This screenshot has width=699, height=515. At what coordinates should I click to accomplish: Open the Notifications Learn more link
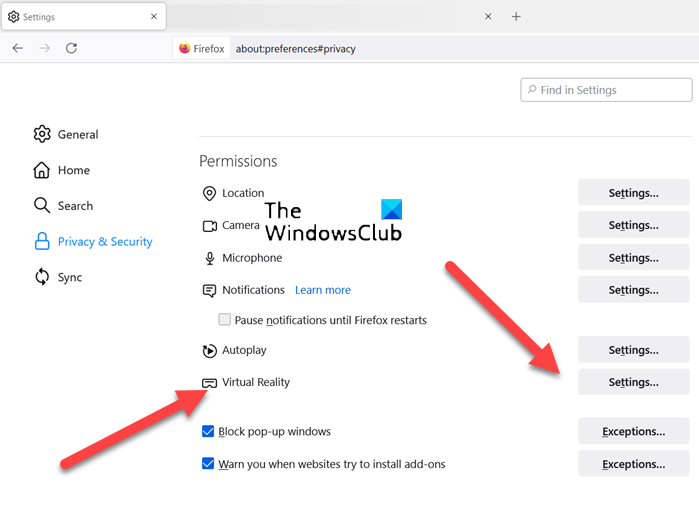(x=322, y=290)
